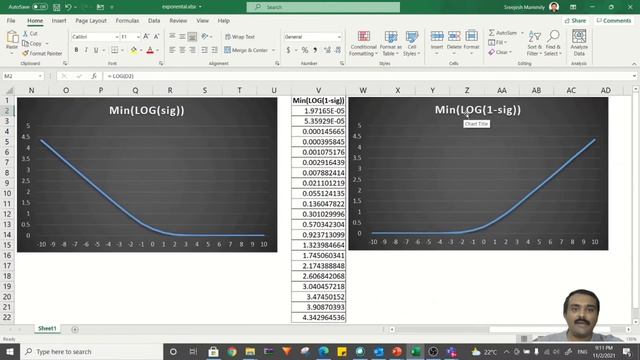Switch to the Formulas tab

127,20
